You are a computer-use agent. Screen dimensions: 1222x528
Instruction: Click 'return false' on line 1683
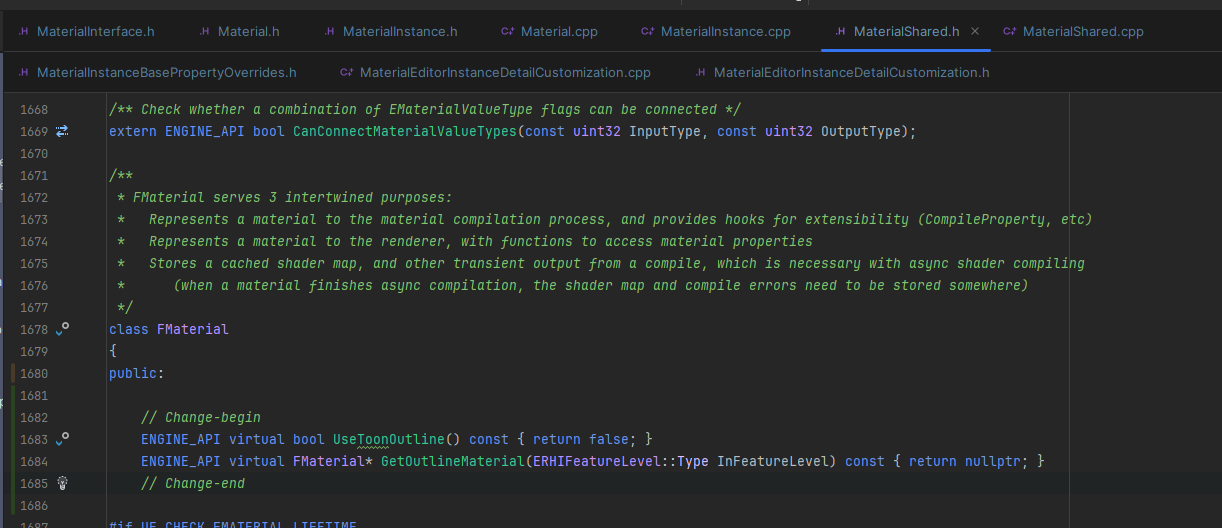click(x=581, y=439)
